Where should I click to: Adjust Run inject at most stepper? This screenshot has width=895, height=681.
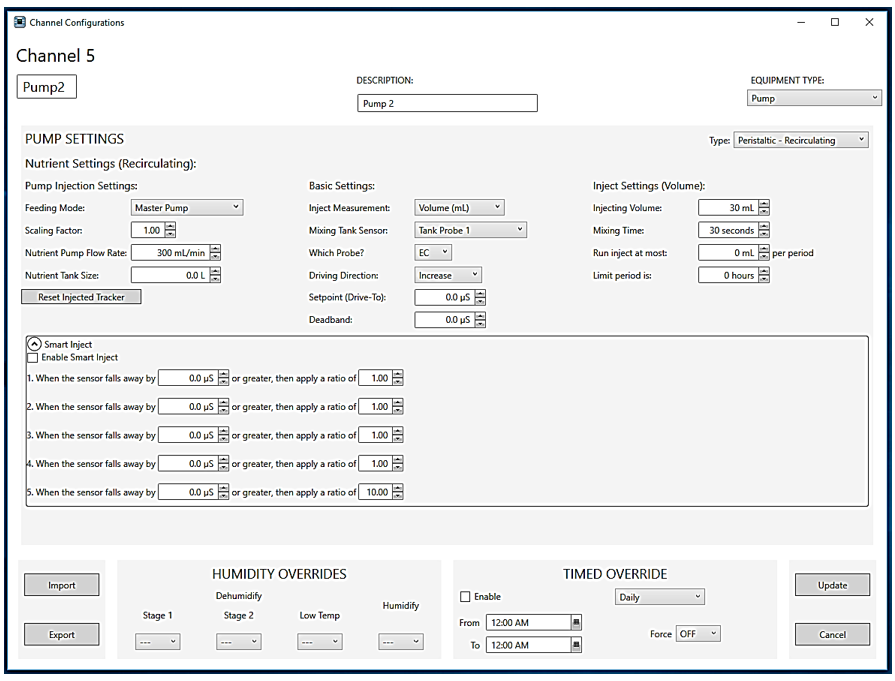(x=764, y=252)
